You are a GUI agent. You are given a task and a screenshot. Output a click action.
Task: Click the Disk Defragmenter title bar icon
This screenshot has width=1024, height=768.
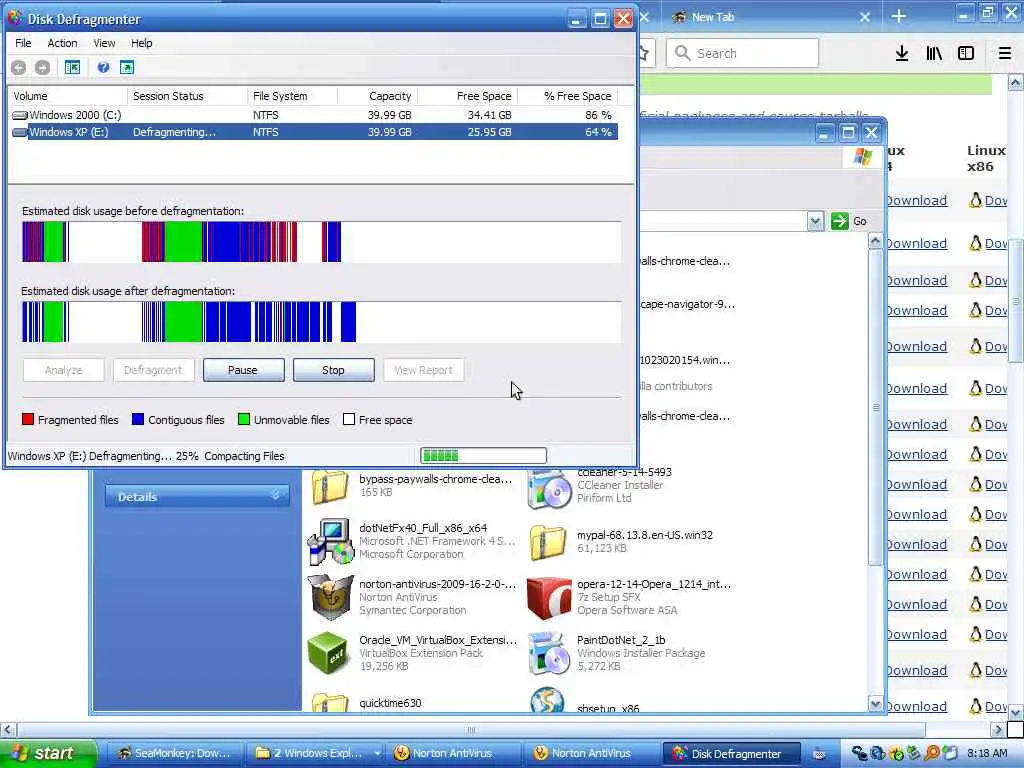click(x=15, y=18)
